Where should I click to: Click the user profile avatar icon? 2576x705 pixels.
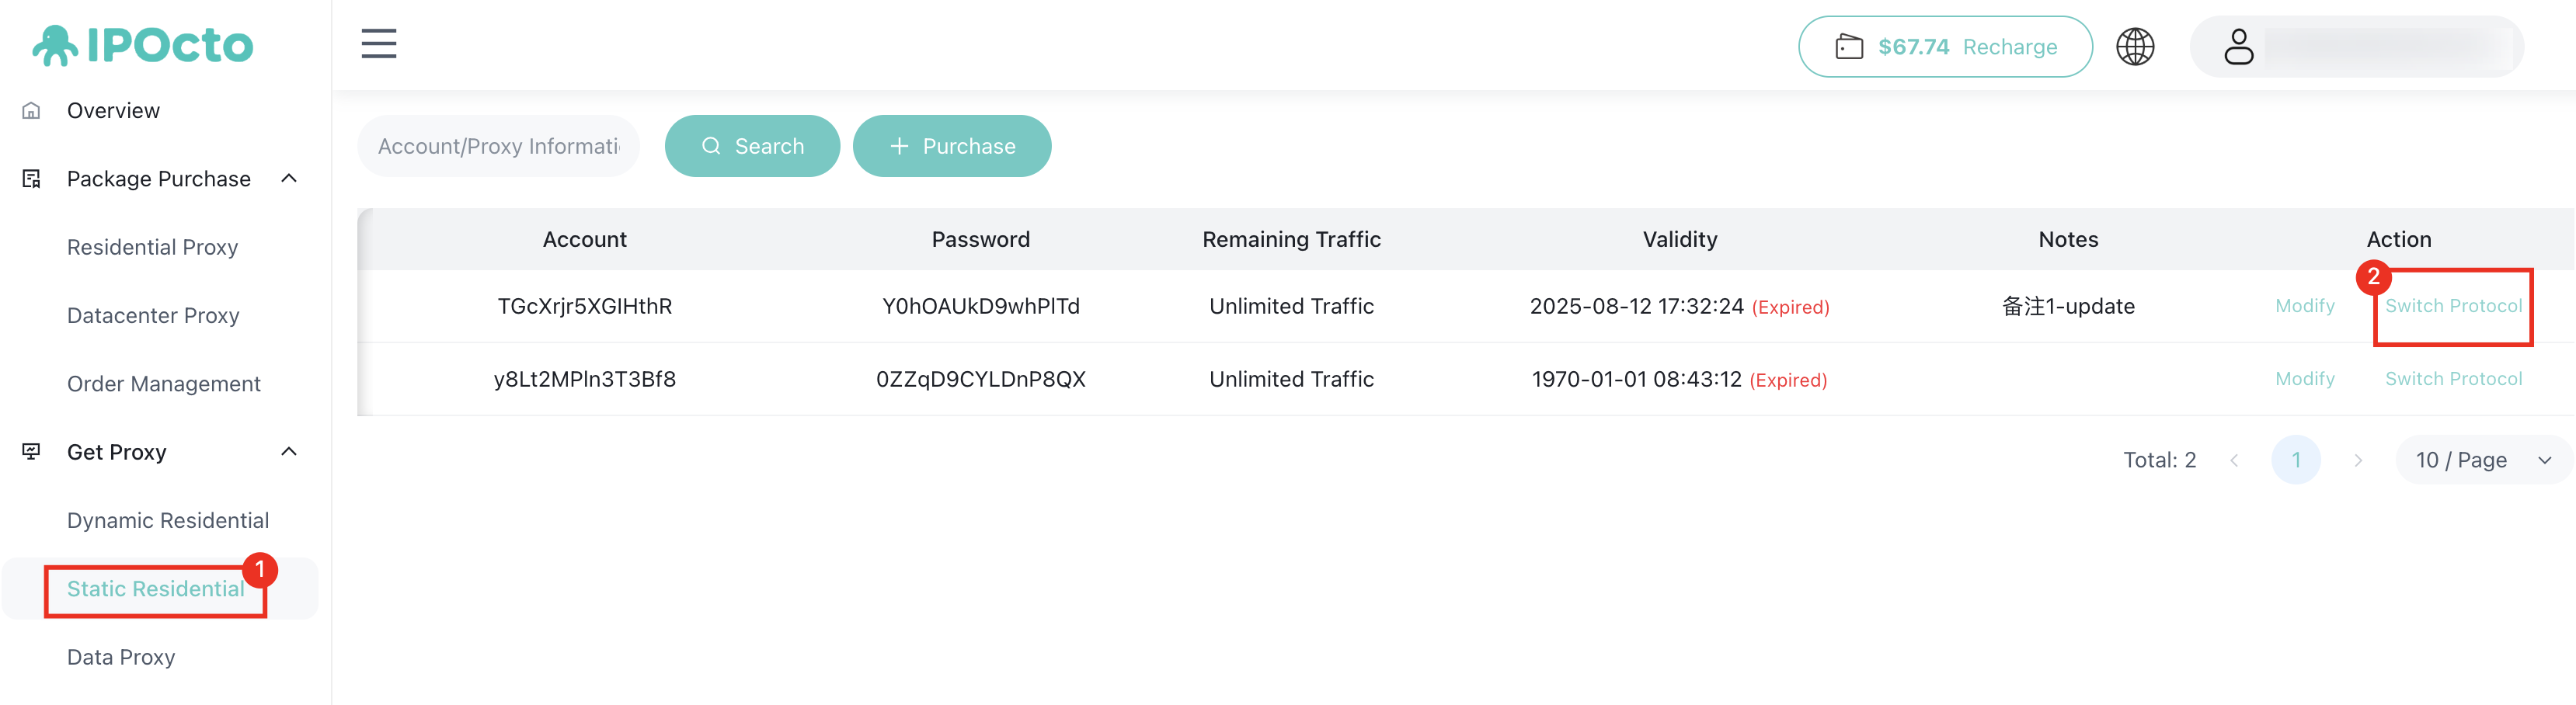[2238, 46]
